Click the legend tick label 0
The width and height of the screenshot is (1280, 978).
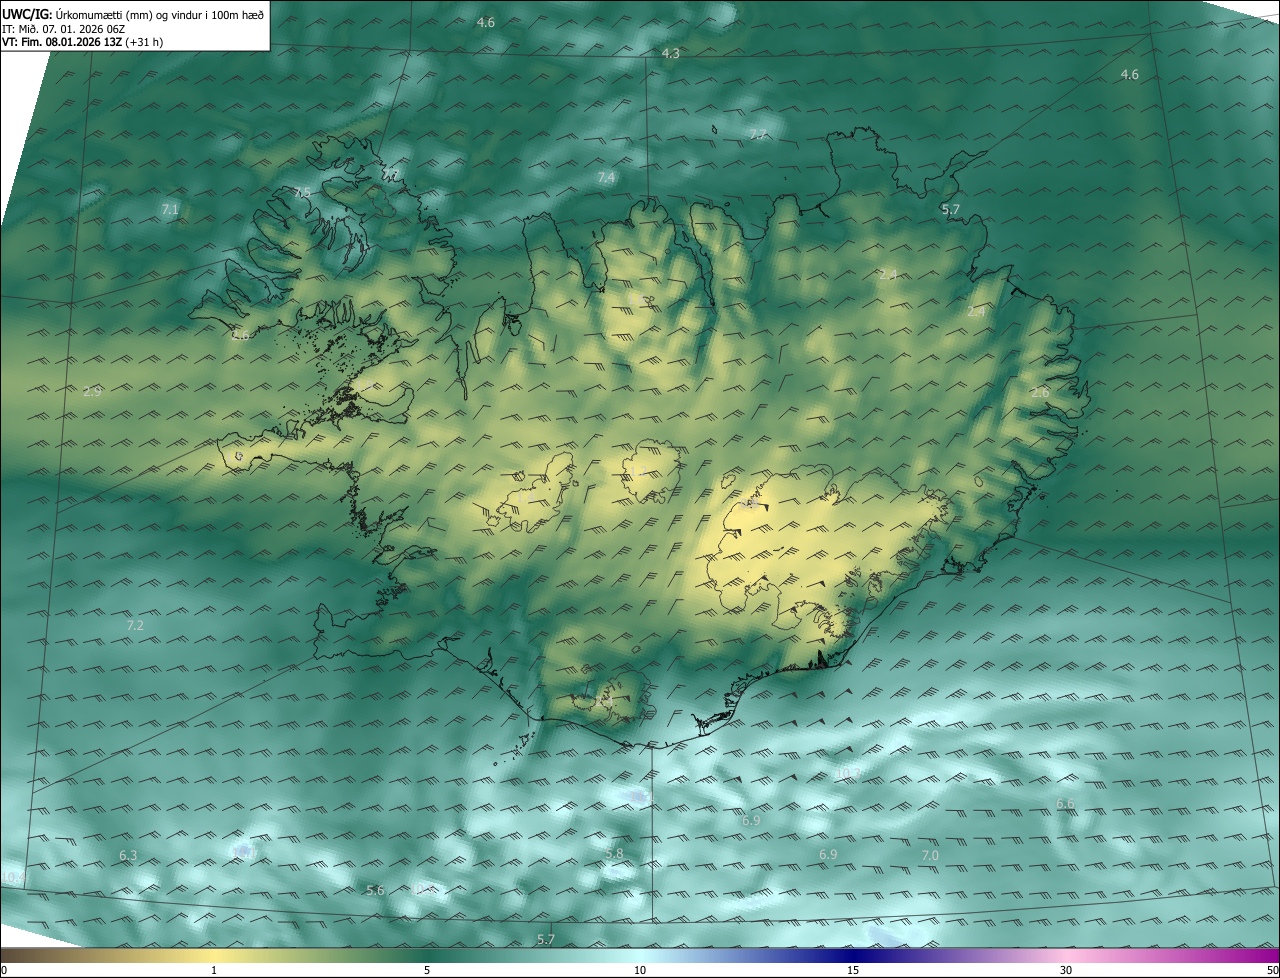coord(4,971)
